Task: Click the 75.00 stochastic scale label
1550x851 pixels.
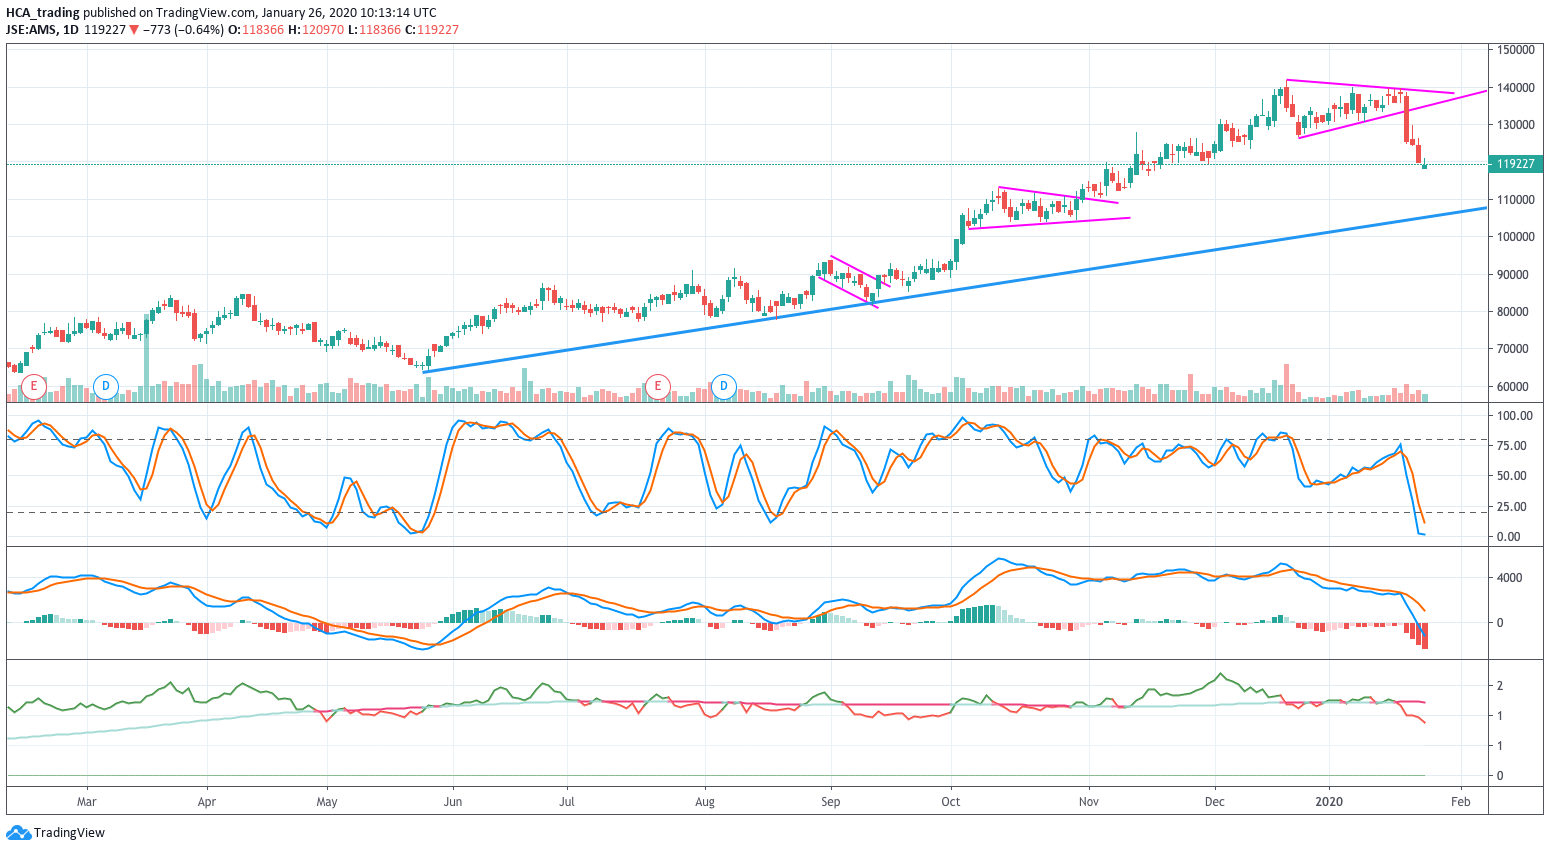Action: point(1512,446)
